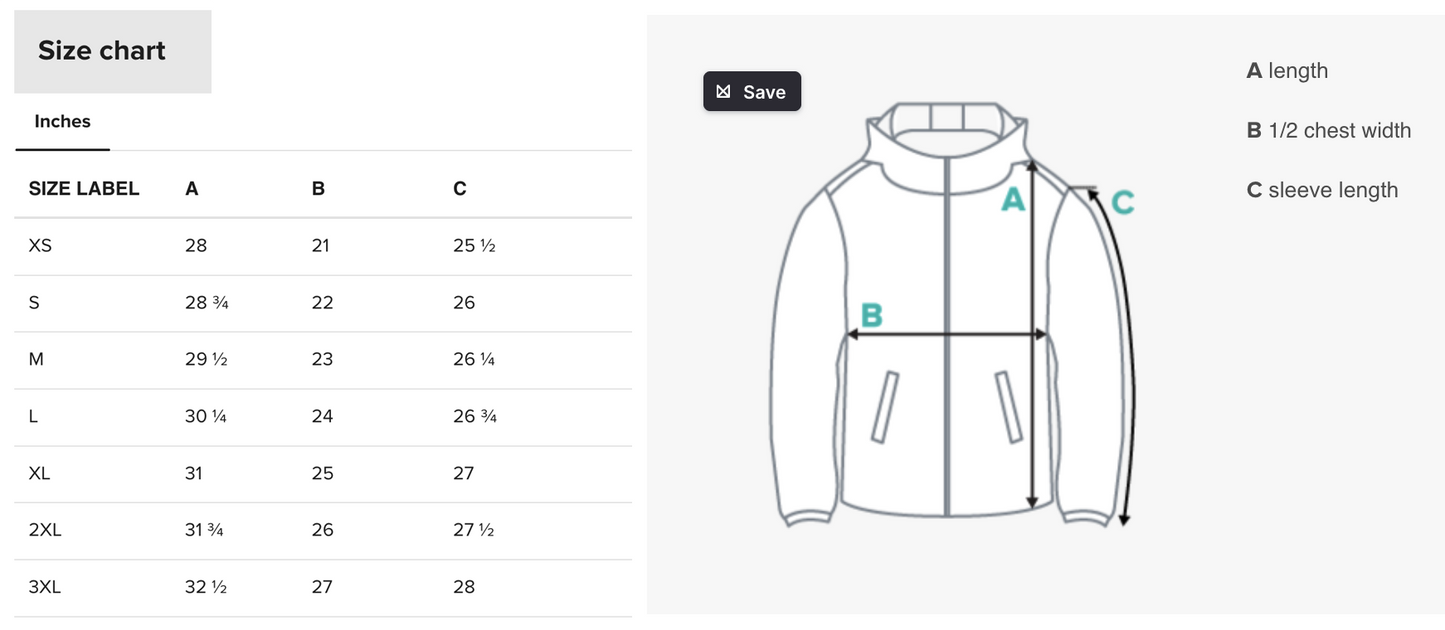Viewport: 1445px width, 630px height.
Task: Click the Size chart heading
Action: [102, 51]
